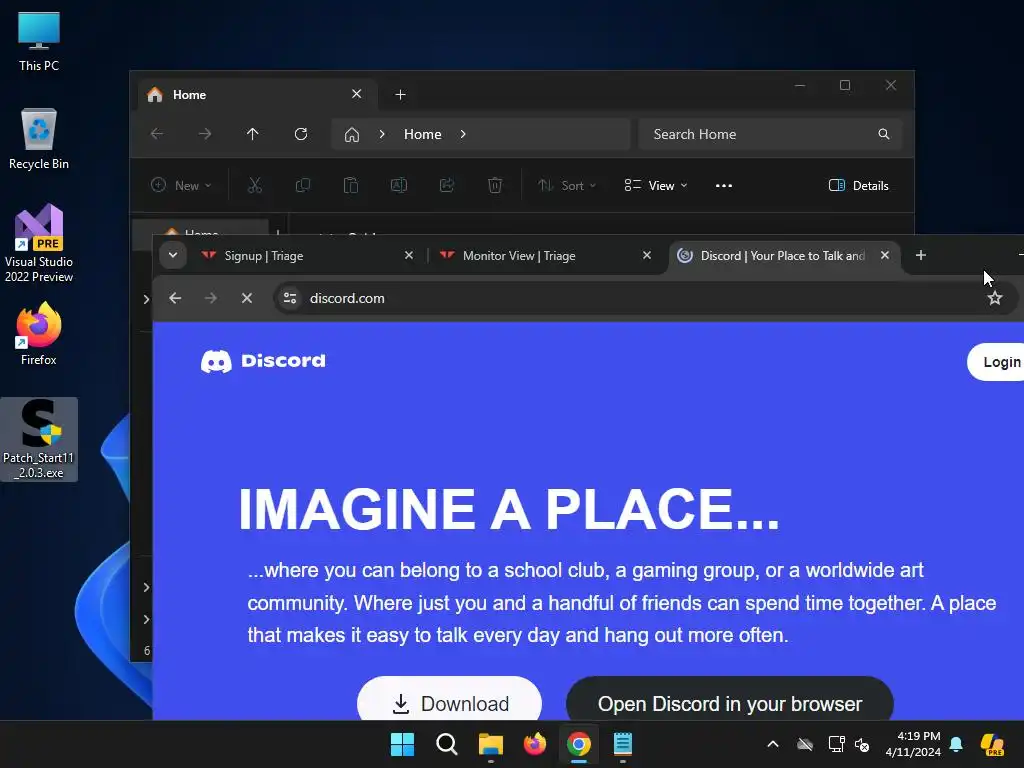This screenshot has width=1024, height=768.
Task: Click the Delete trash icon in Explorer
Action: (x=495, y=185)
